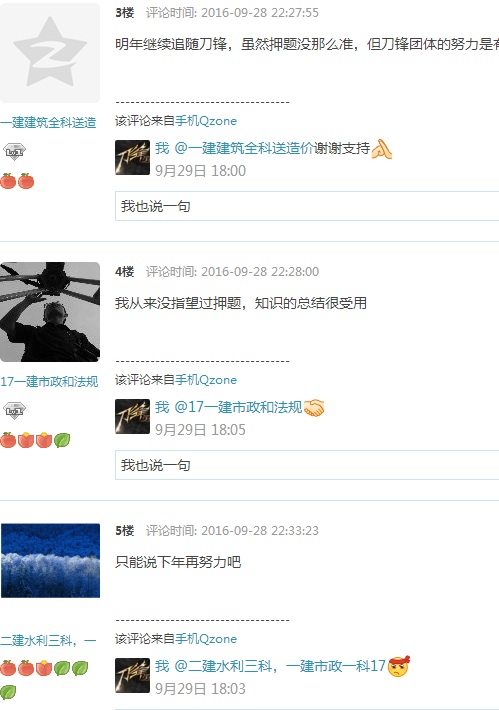
Task: Click the headband face emoji in the floor 5 reply
Action: point(398,666)
